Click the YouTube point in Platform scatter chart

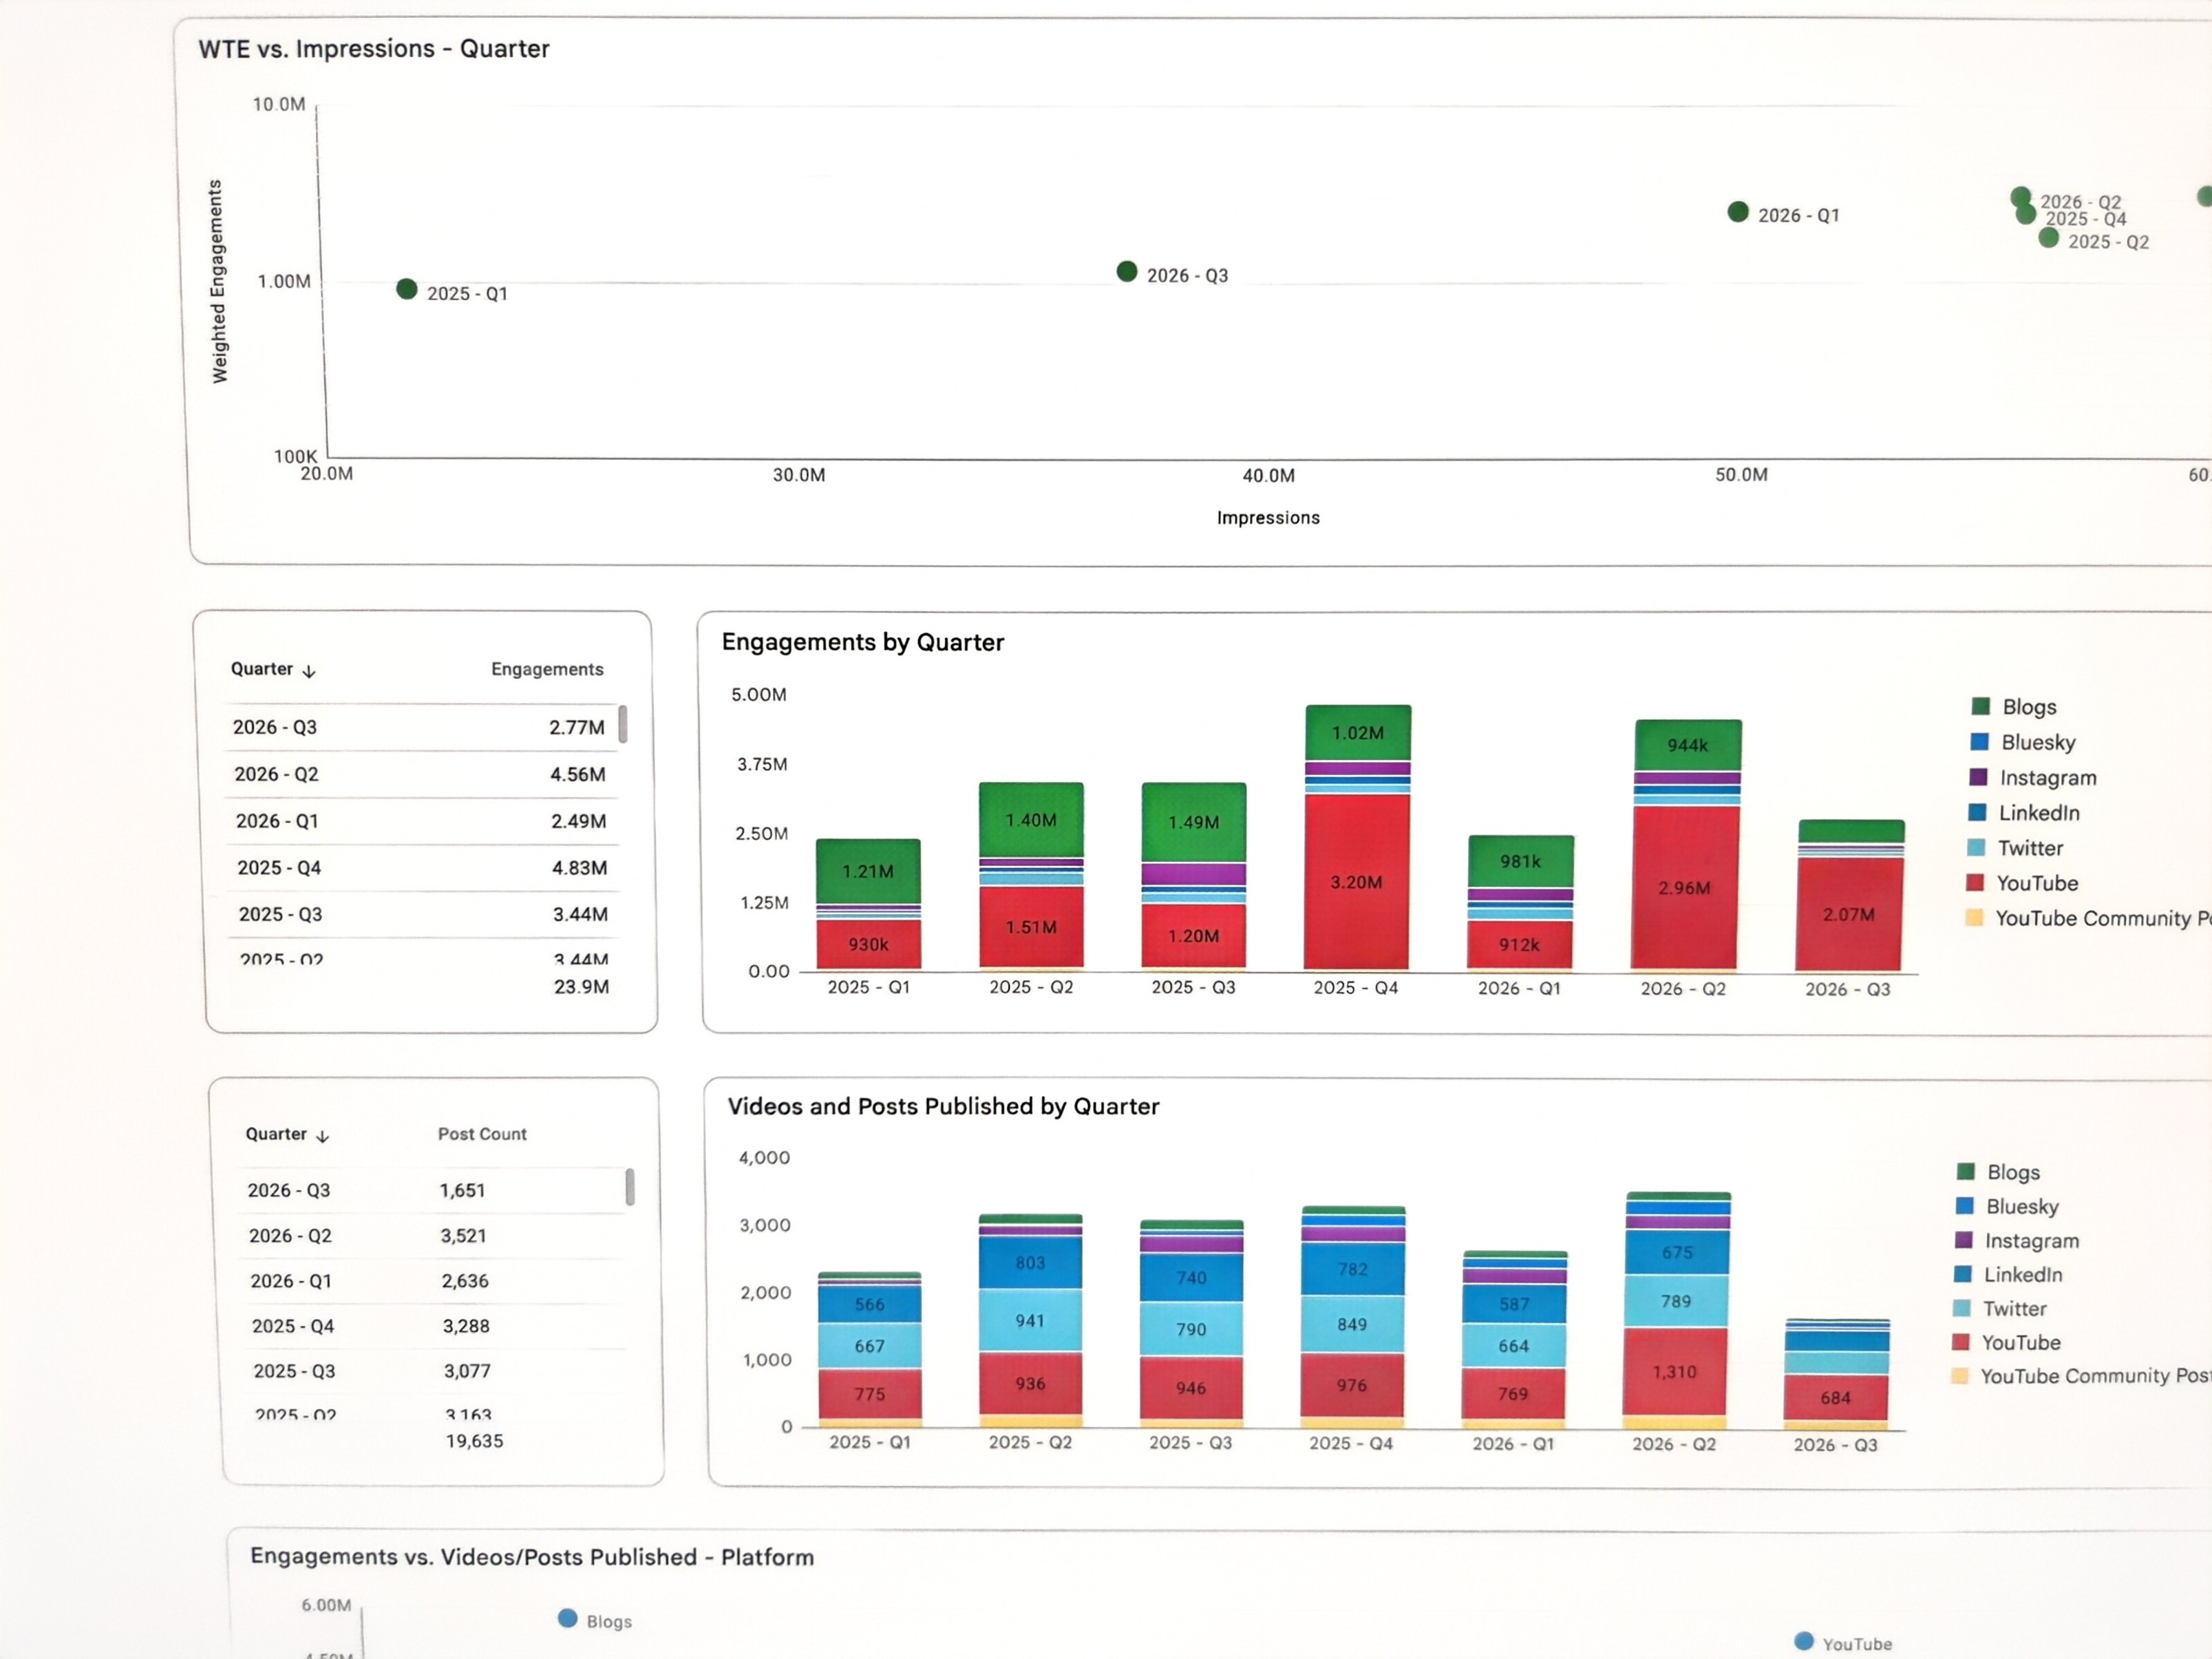1804,1641
